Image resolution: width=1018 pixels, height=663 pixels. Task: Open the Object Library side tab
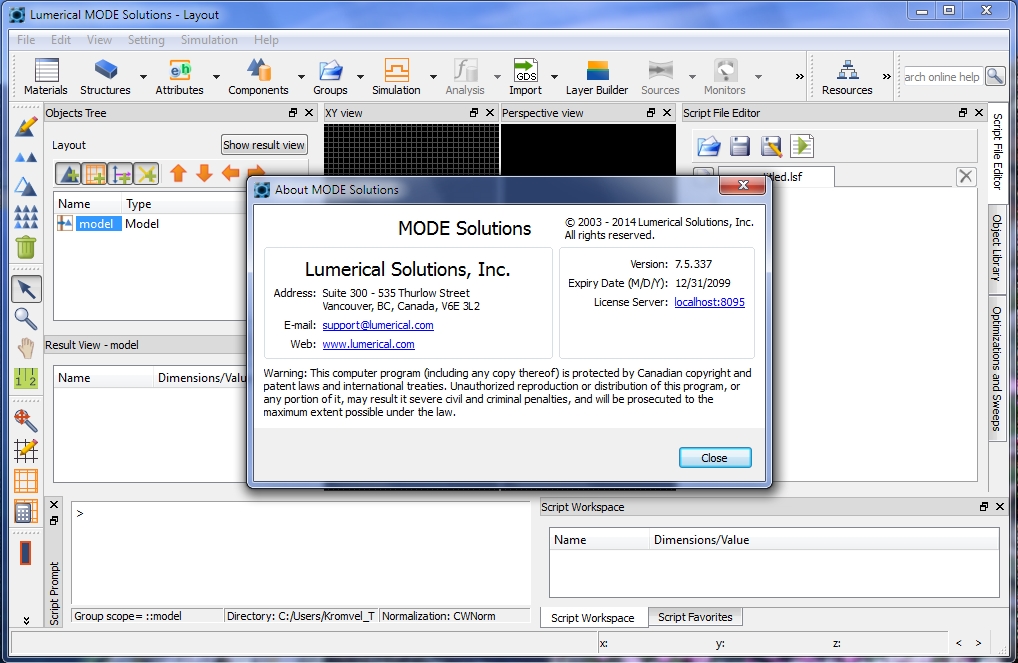point(997,247)
